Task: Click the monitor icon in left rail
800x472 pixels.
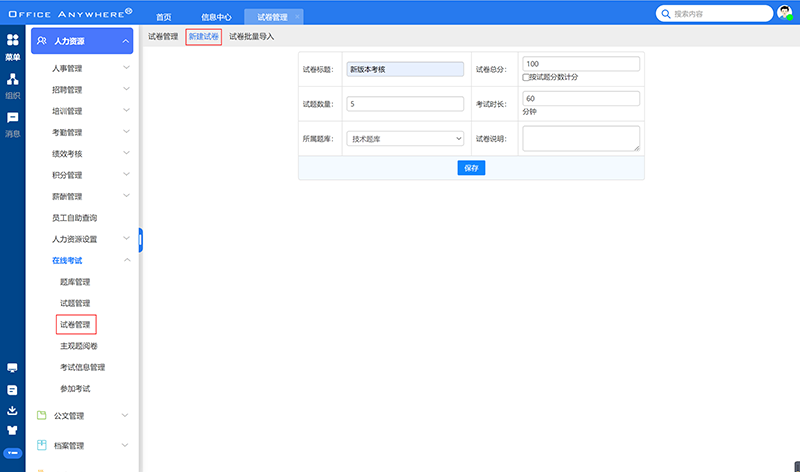Action: point(12,368)
